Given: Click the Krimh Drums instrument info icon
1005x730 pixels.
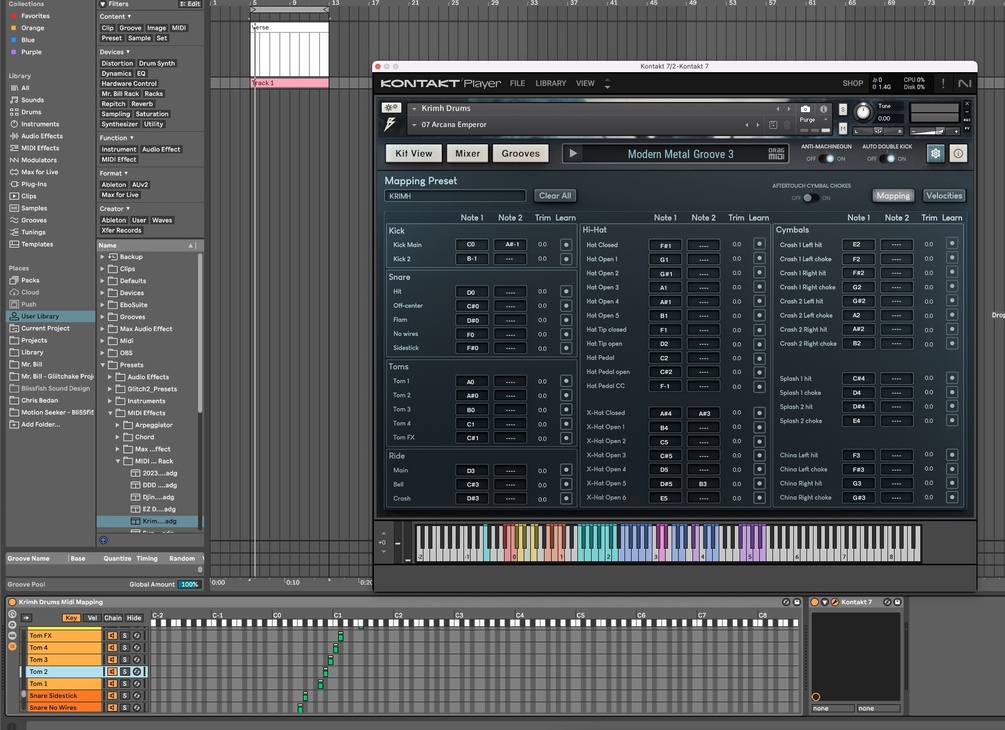Looking at the screenshot, I should point(824,109).
